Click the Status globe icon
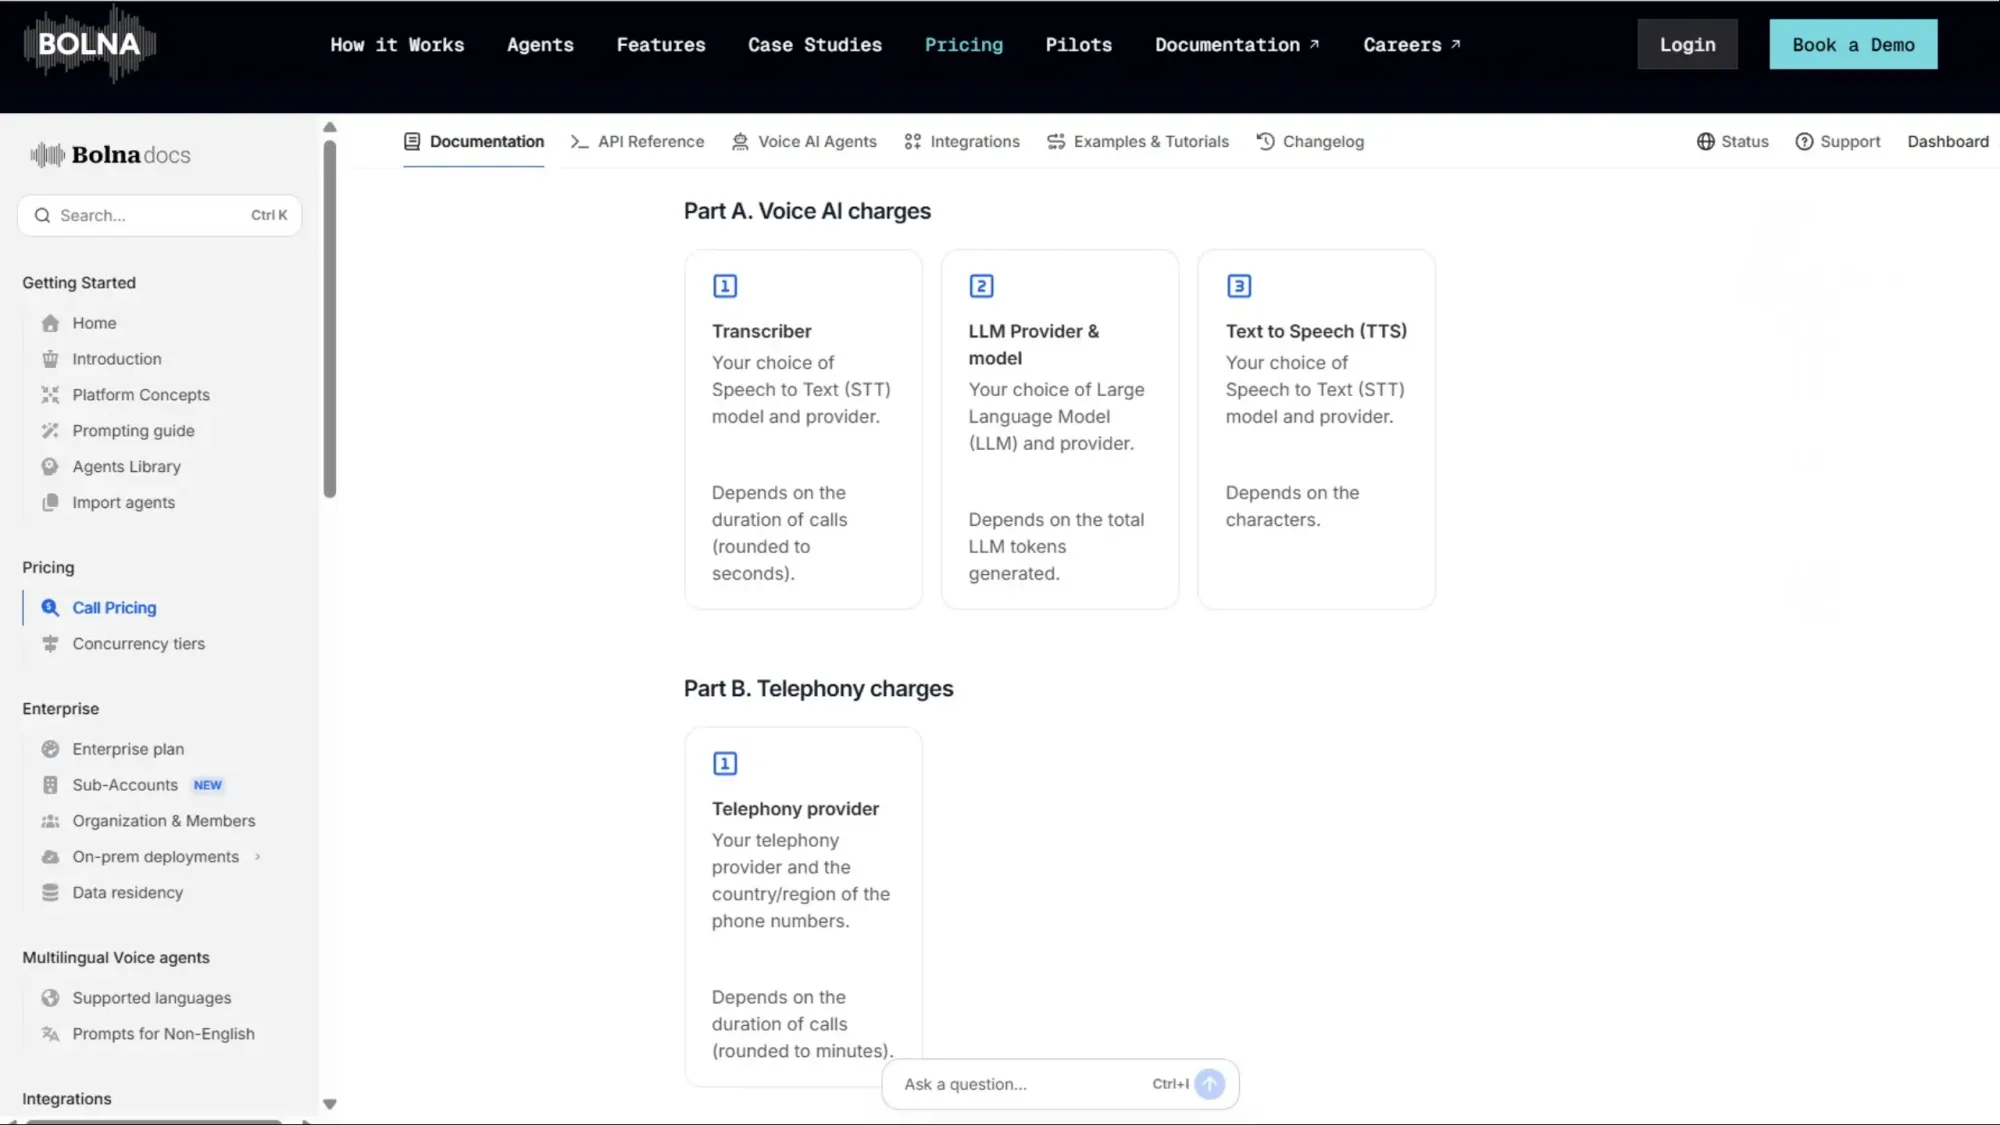Screen dimensions: 2000x1125 [x=1706, y=142]
